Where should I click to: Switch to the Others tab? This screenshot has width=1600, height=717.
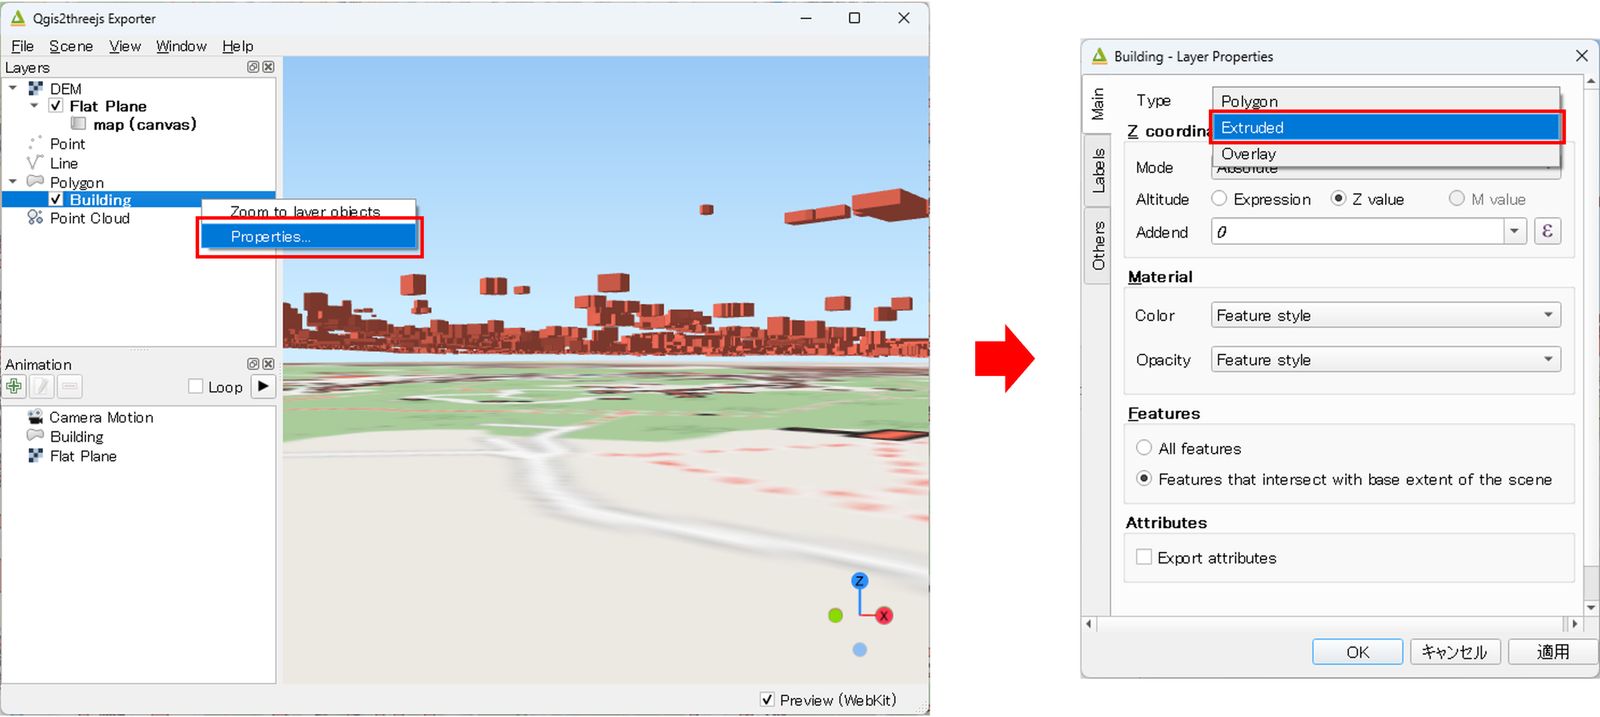pos(1098,245)
